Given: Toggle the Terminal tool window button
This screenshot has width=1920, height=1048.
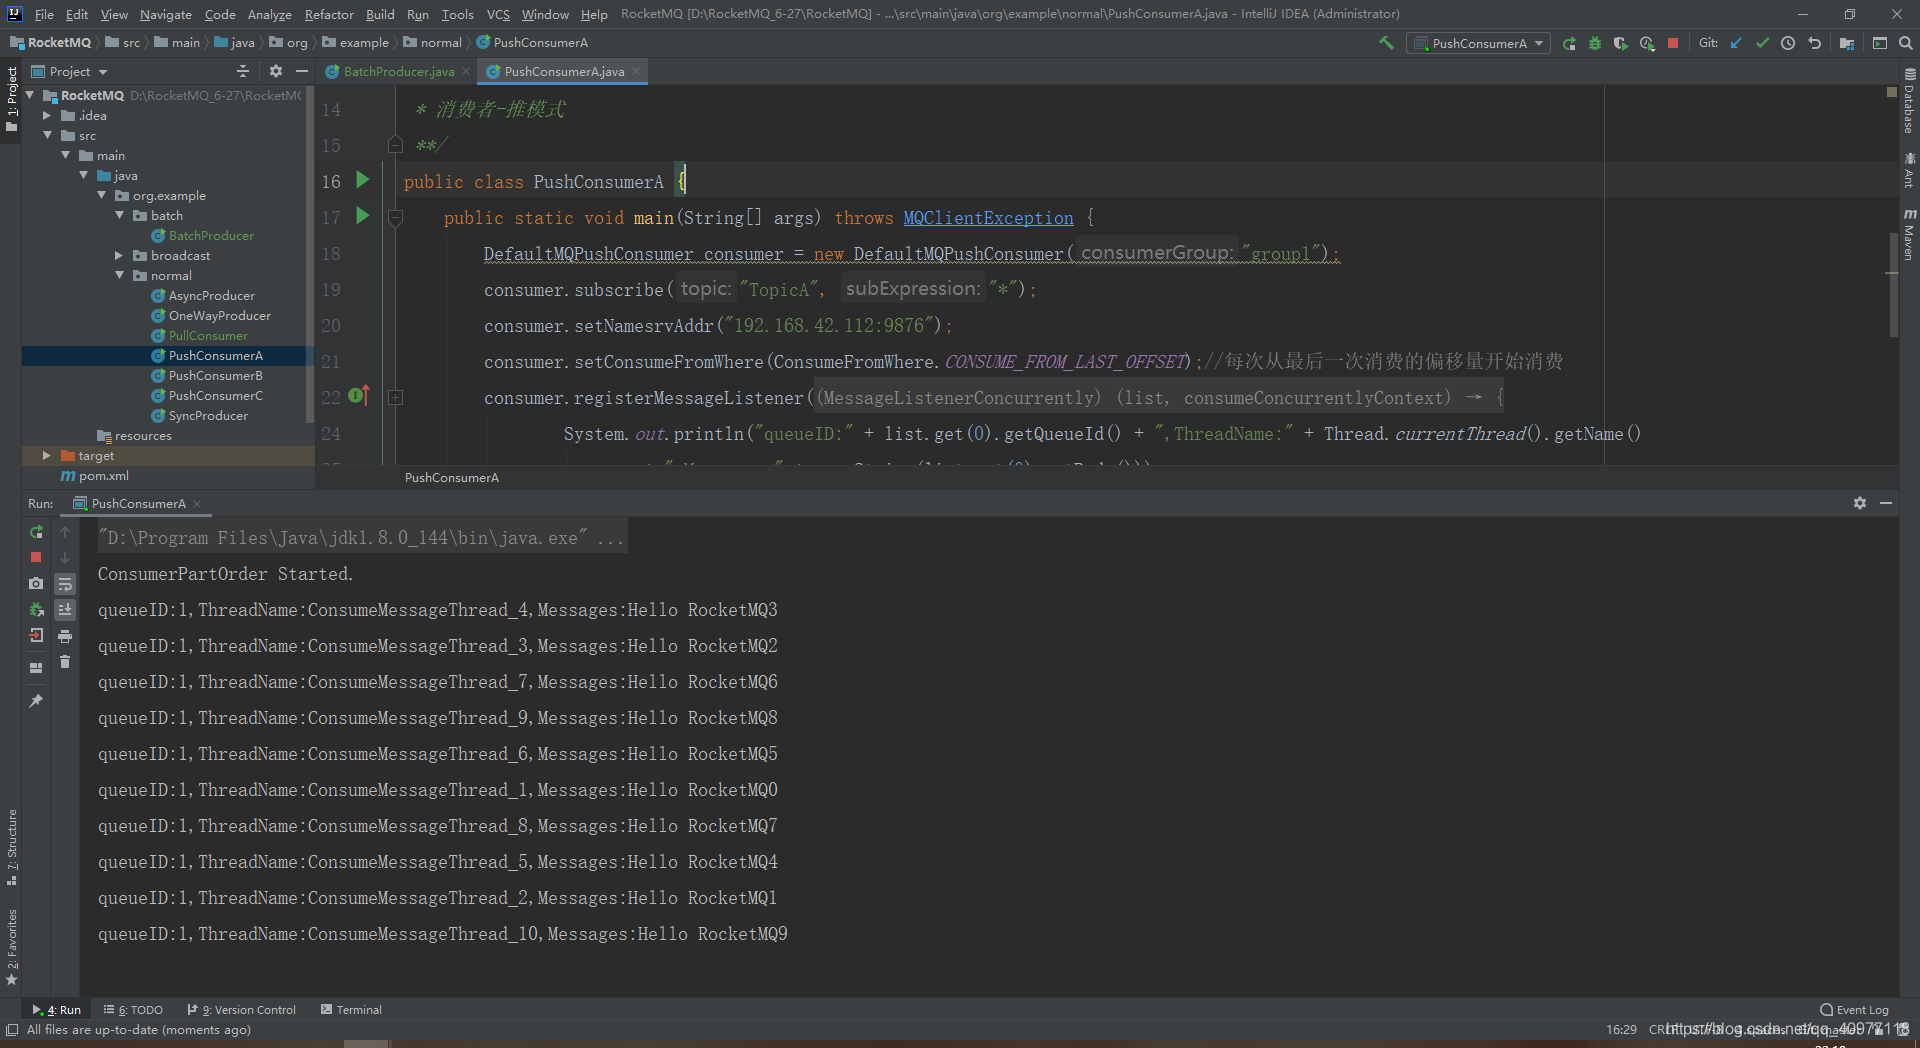Looking at the screenshot, I should pos(351,1010).
